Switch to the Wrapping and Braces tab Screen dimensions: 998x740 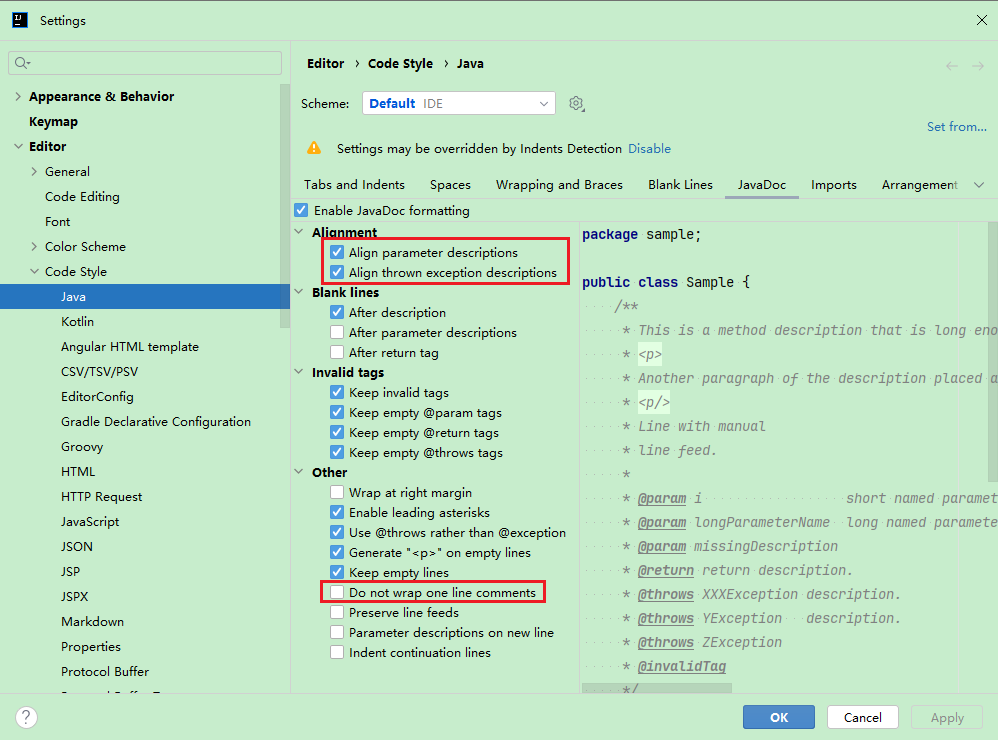(x=559, y=185)
